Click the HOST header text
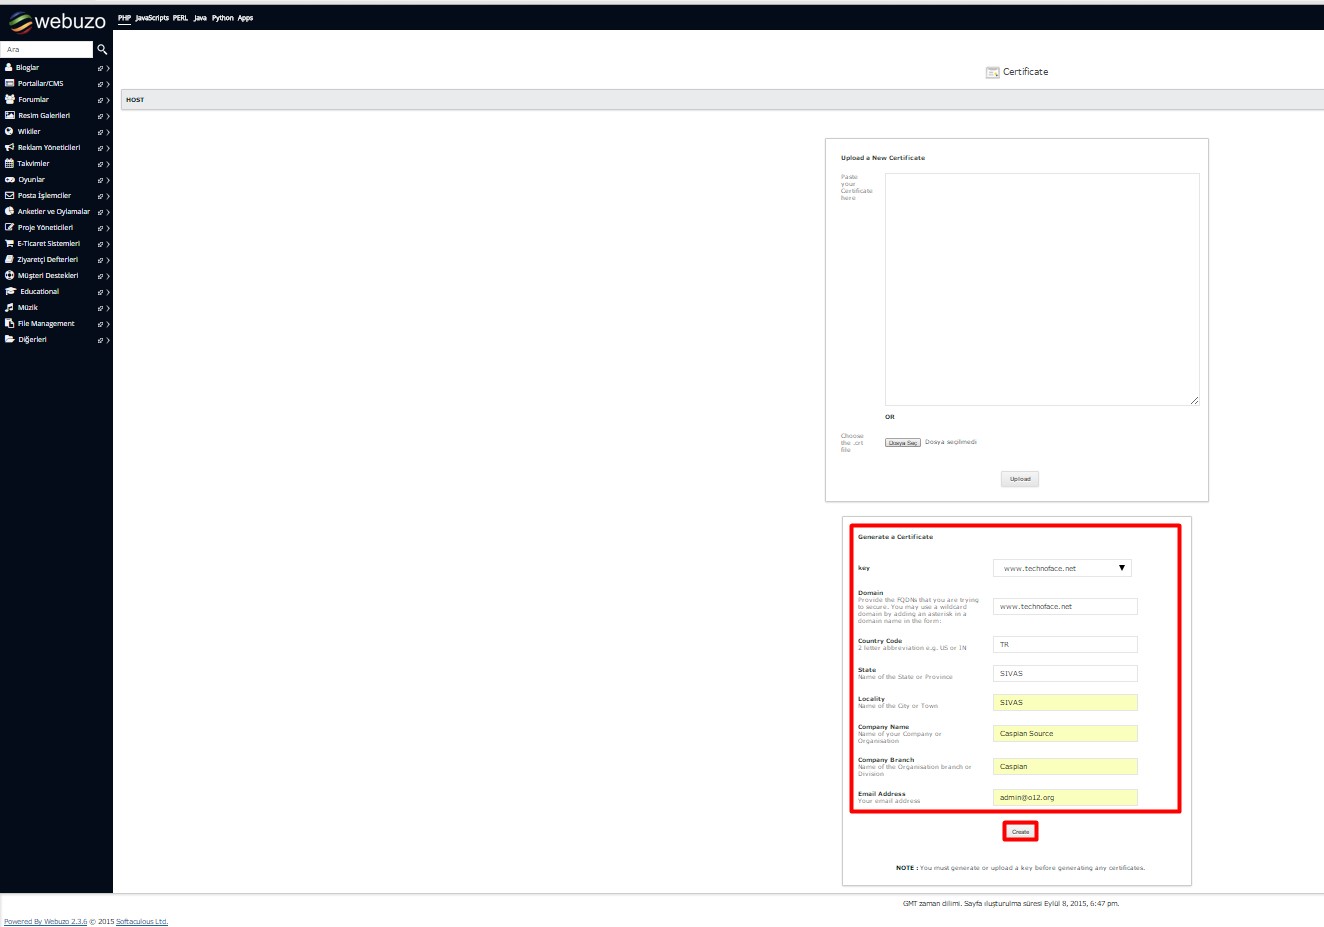 coord(135,100)
